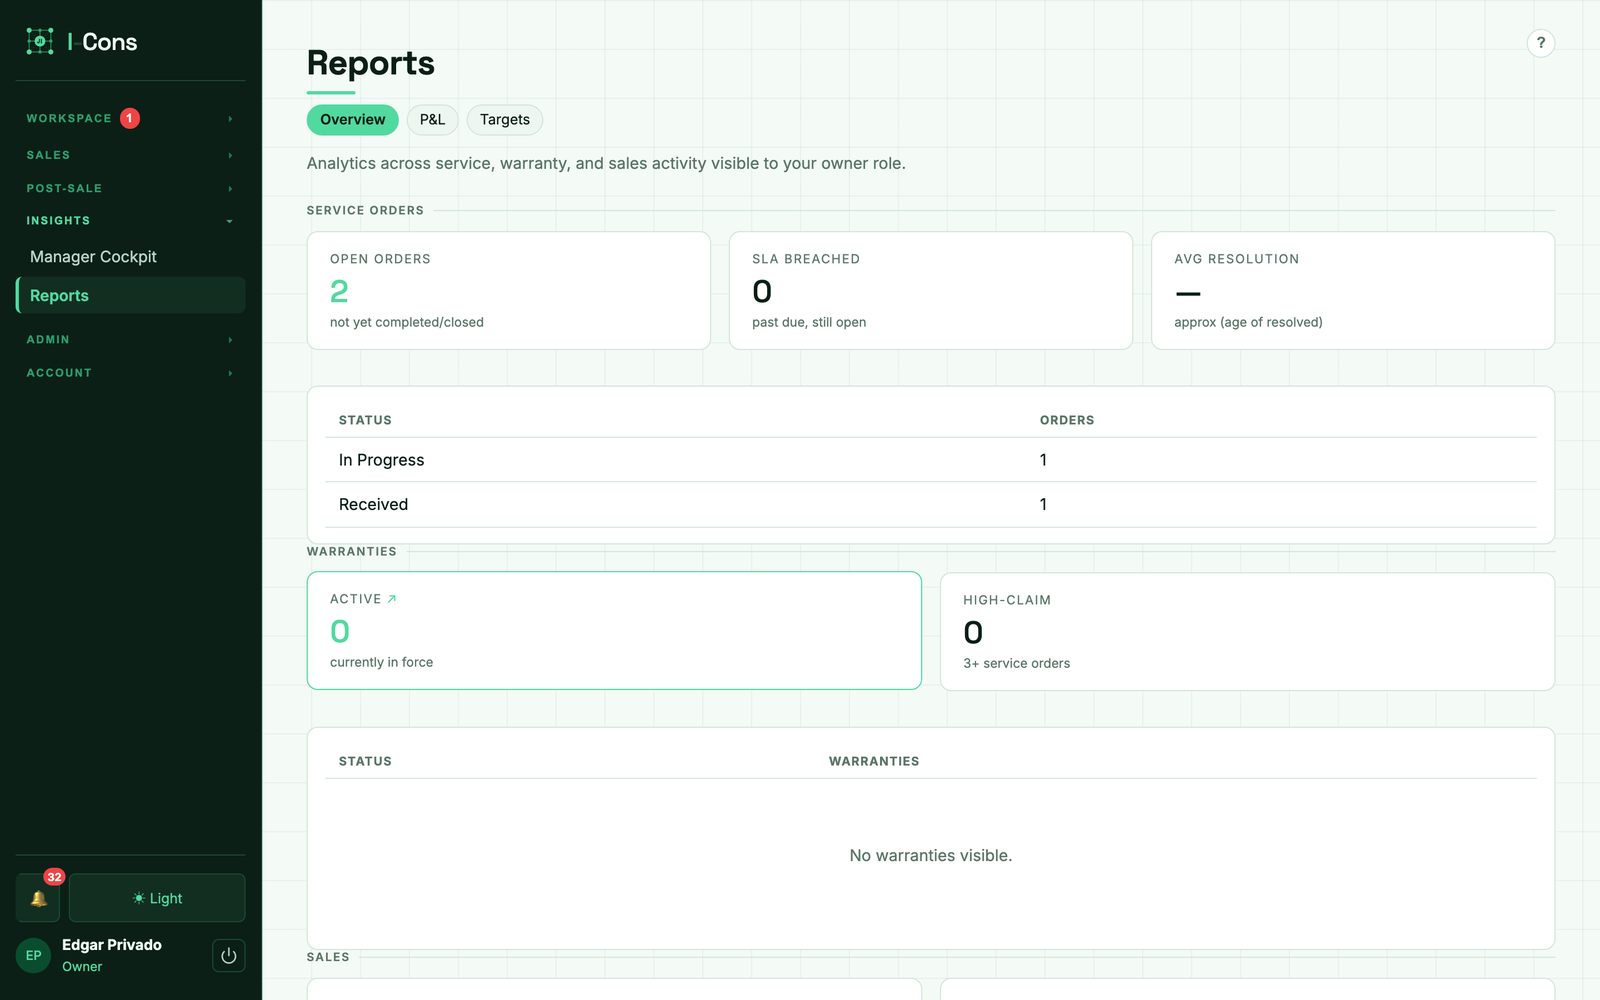Viewport: 1600px width, 1000px height.
Task: Expand the ADMIN sidebar section
Action: pyautogui.click(x=130, y=340)
